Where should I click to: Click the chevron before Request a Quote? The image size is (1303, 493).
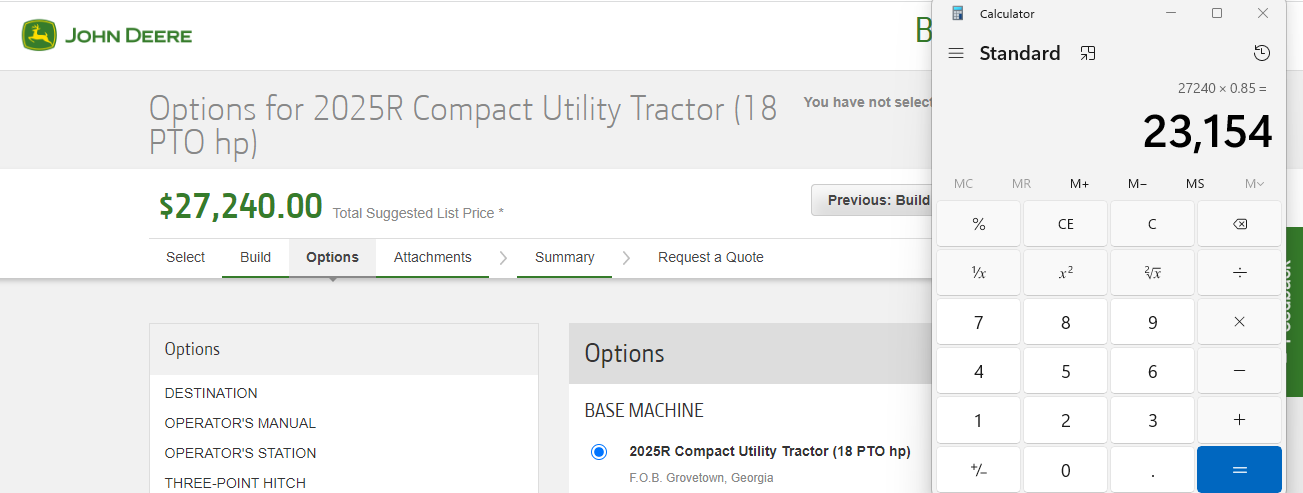(626, 258)
